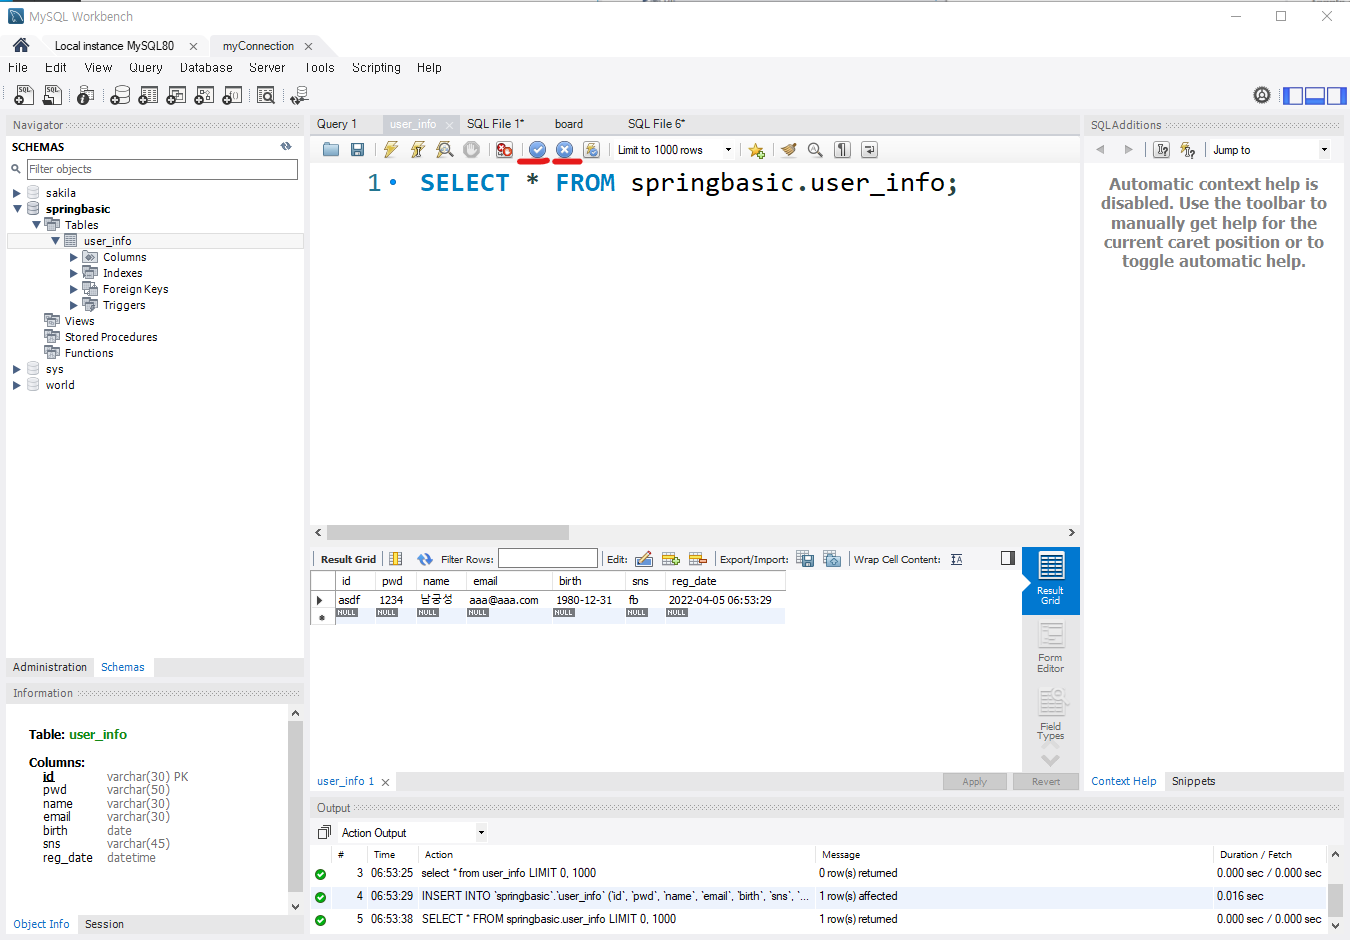1350x940 pixels.
Task: Delete selected rows in result grid
Action: 698,559
